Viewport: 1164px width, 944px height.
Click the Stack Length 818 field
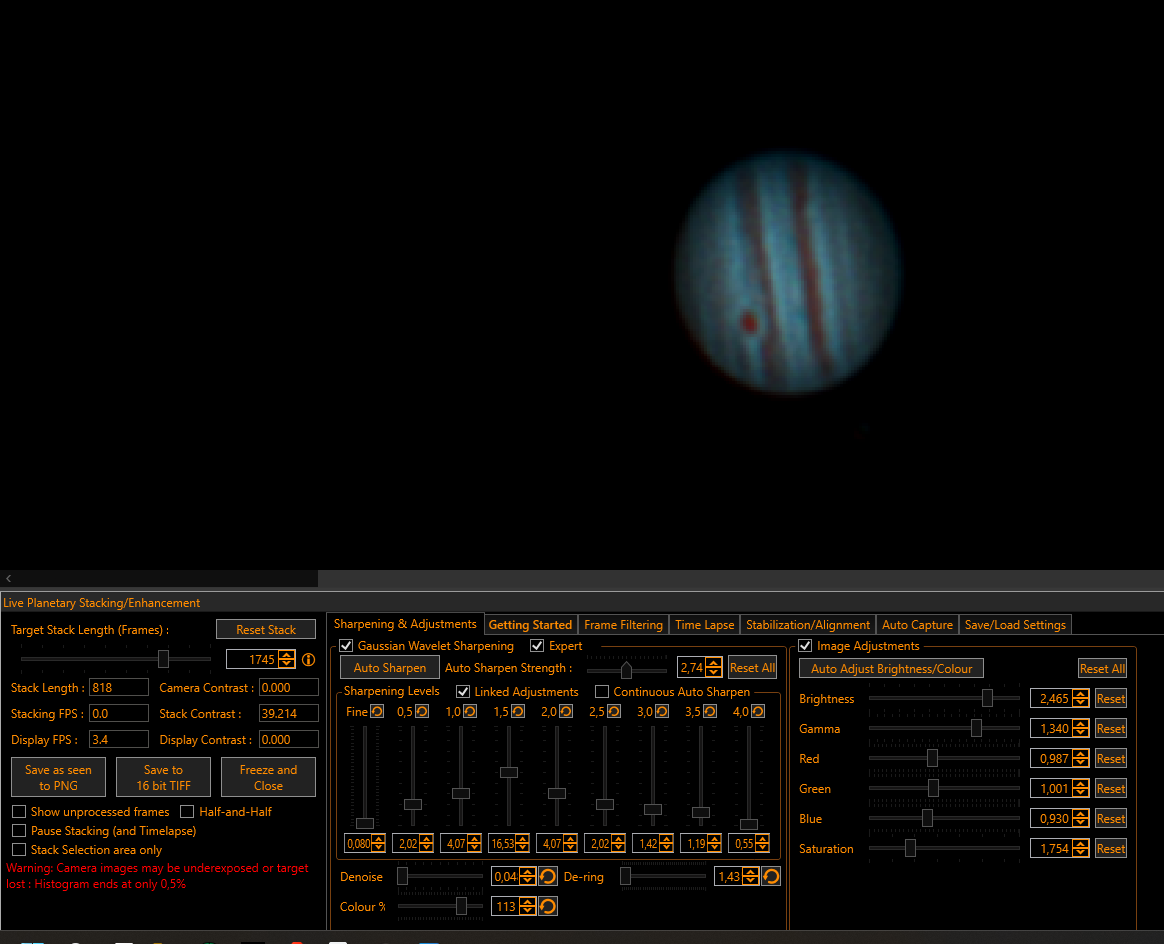pyautogui.click(x=119, y=687)
